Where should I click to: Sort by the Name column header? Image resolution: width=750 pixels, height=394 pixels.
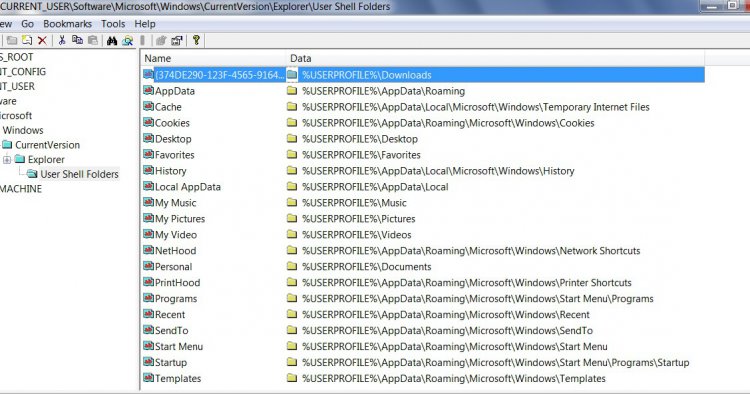[x=214, y=58]
